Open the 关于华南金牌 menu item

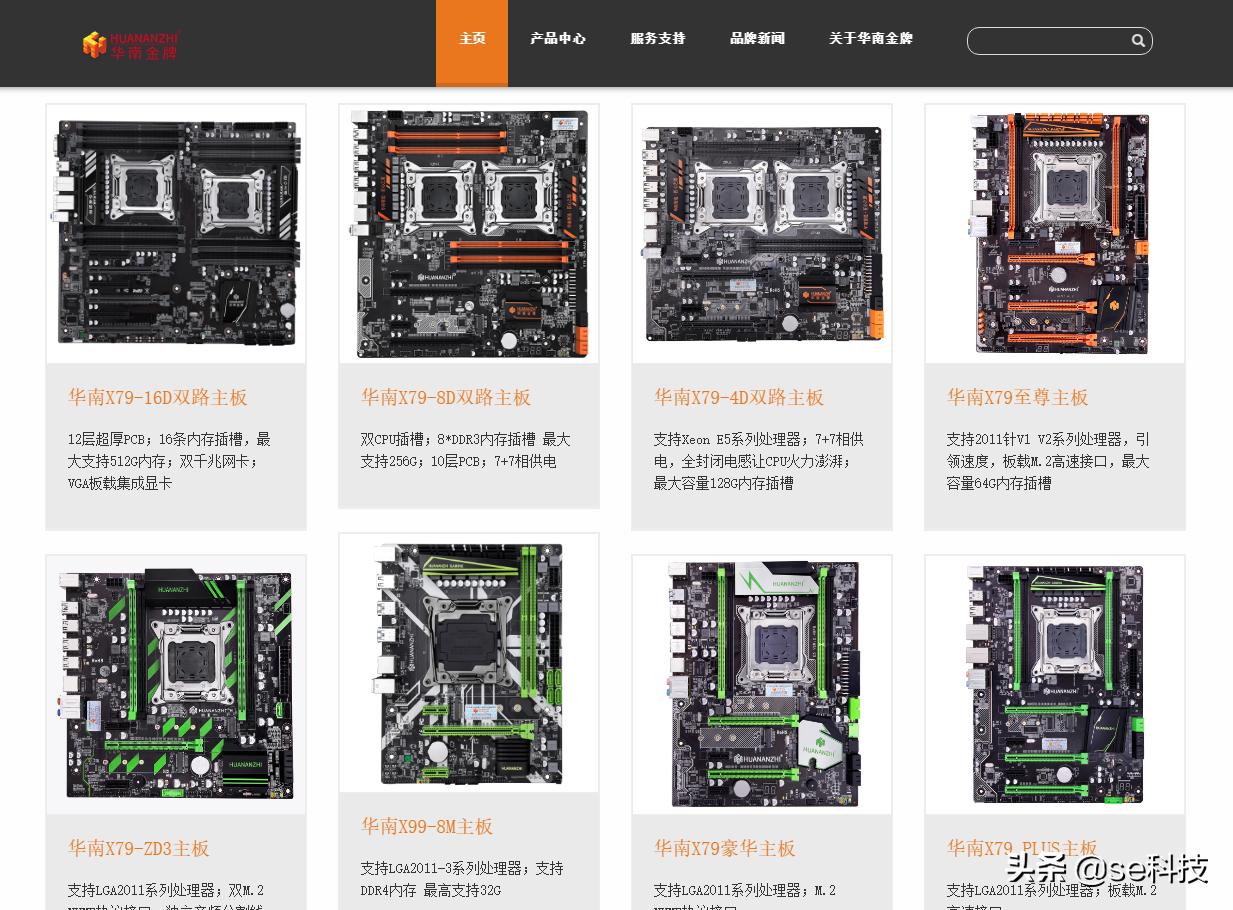coord(871,39)
